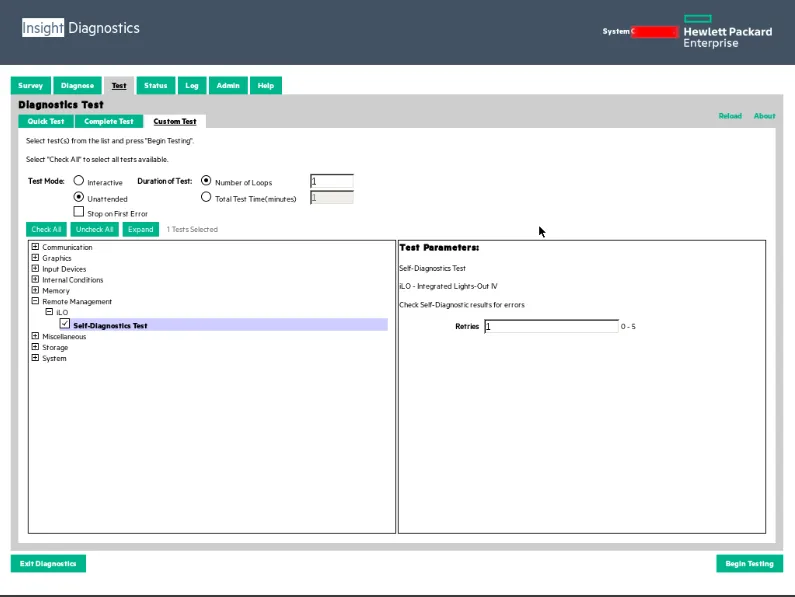Click the Uncheck All button
795x597 pixels.
click(x=95, y=229)
